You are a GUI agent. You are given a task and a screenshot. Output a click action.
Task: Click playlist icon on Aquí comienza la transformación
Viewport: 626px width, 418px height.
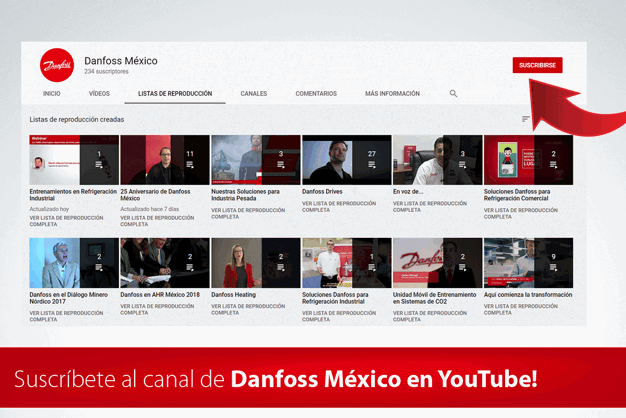(553, 267)
